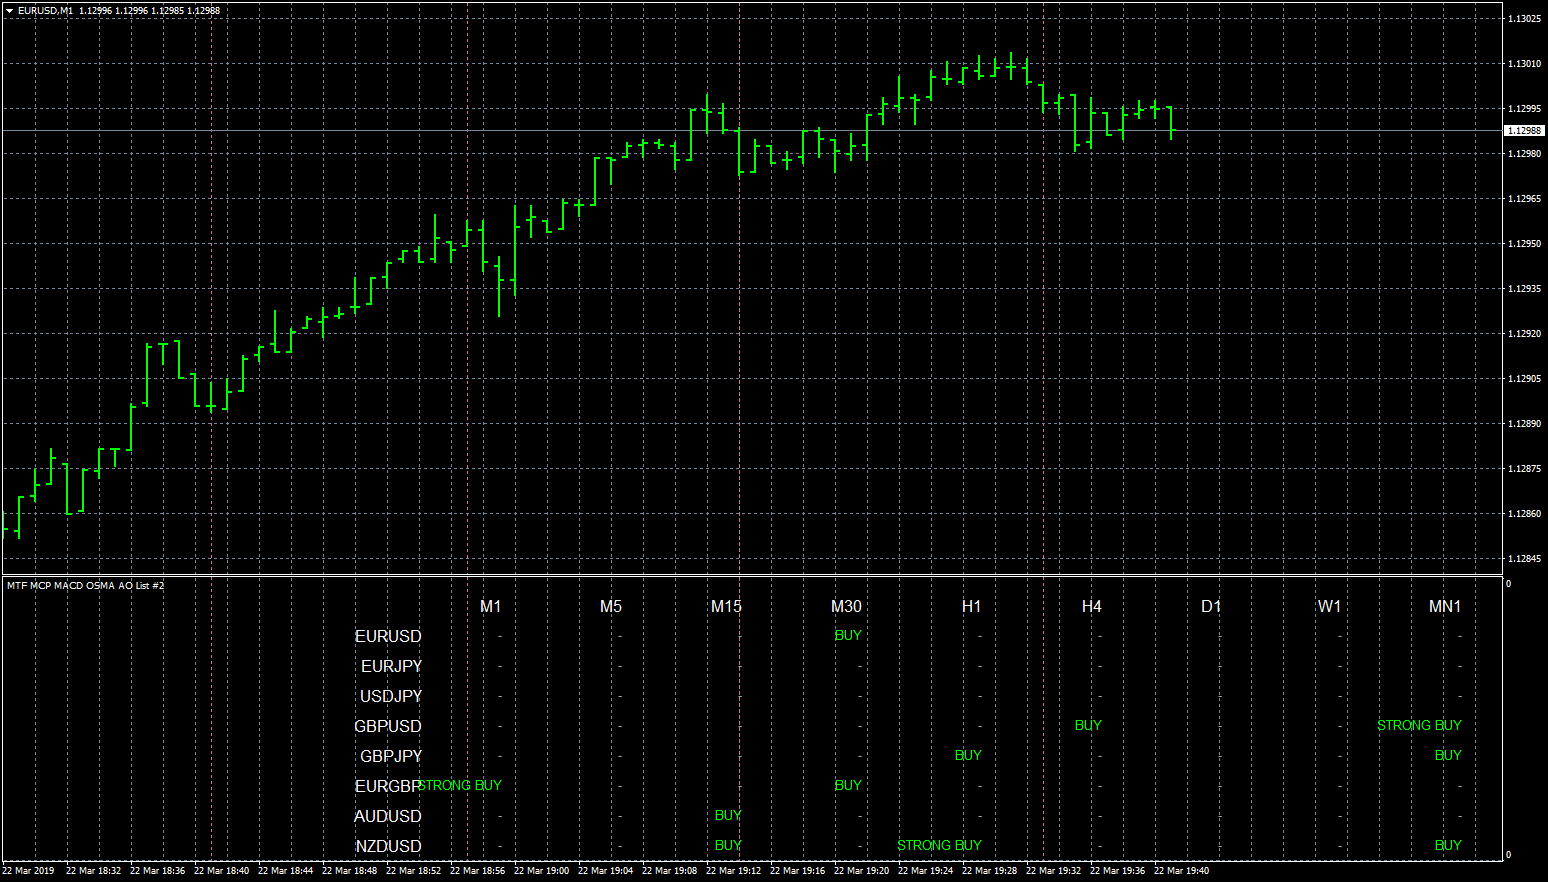
Task: Click the BUY signal in the EURUSD row
Action: 848,635
